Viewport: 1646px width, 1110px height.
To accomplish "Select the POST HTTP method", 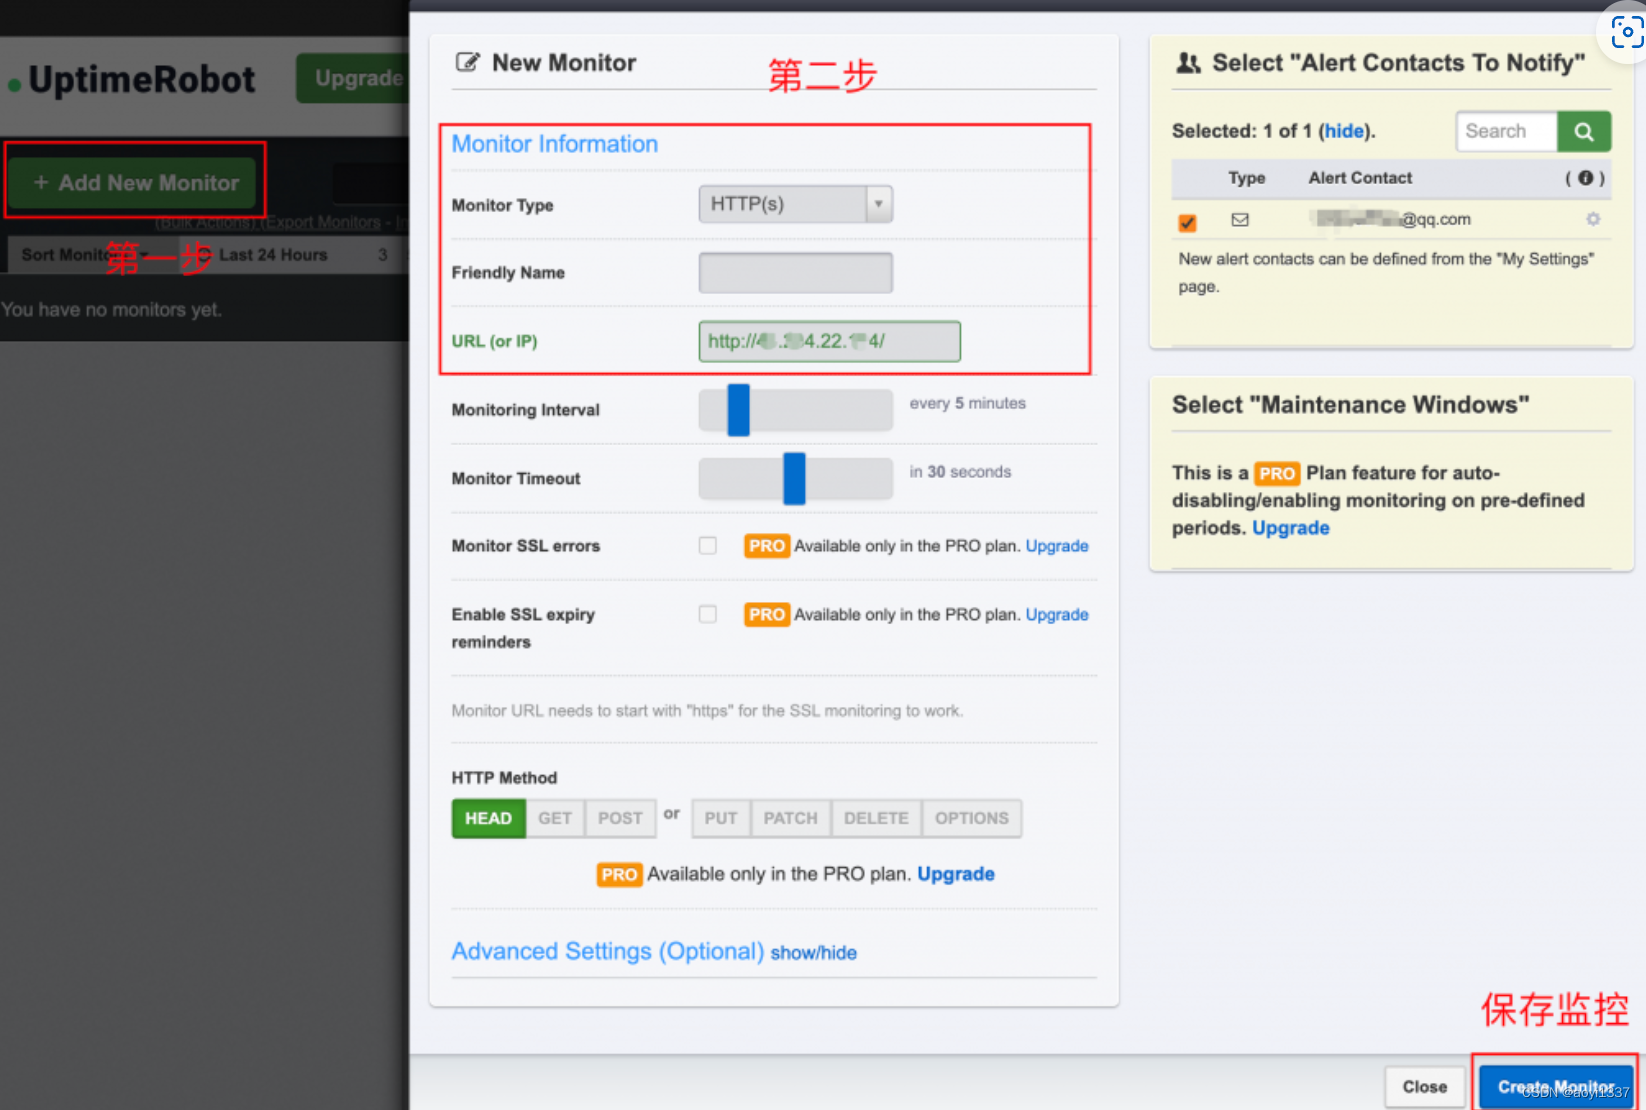I will pyautogui.click(x=620, y=818).
